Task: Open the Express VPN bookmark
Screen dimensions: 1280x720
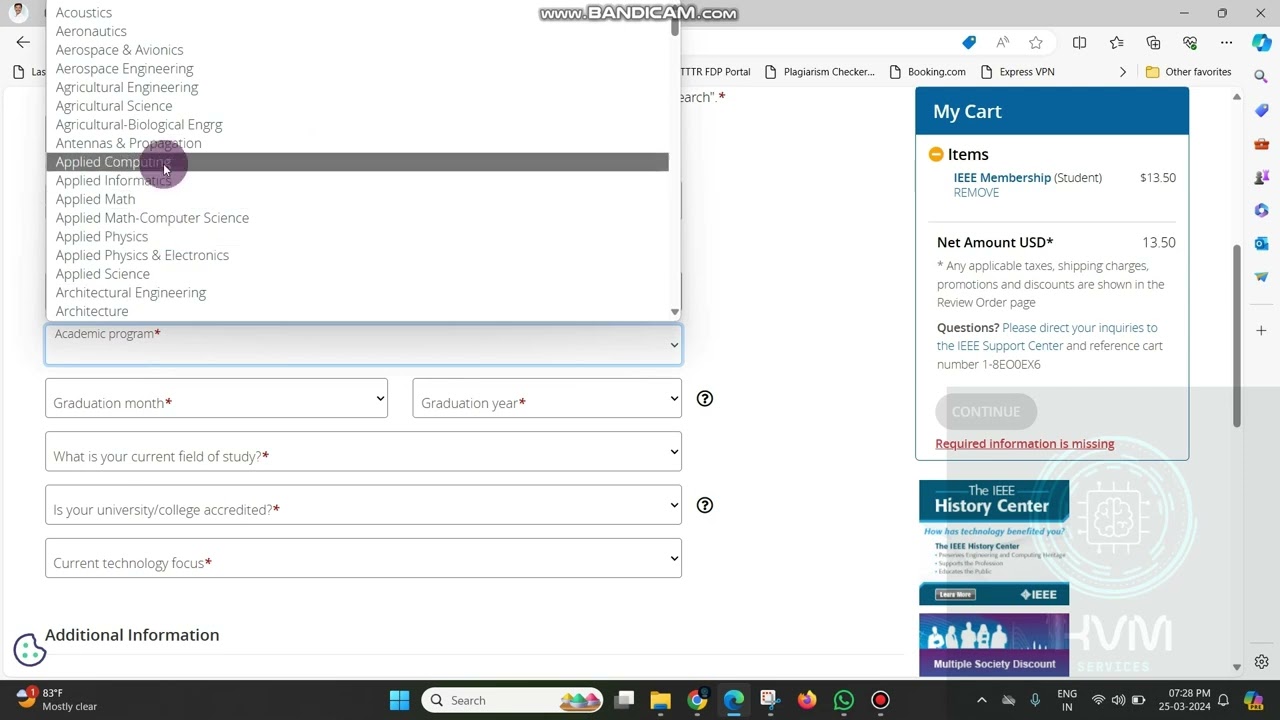Action: point(1018,72)
